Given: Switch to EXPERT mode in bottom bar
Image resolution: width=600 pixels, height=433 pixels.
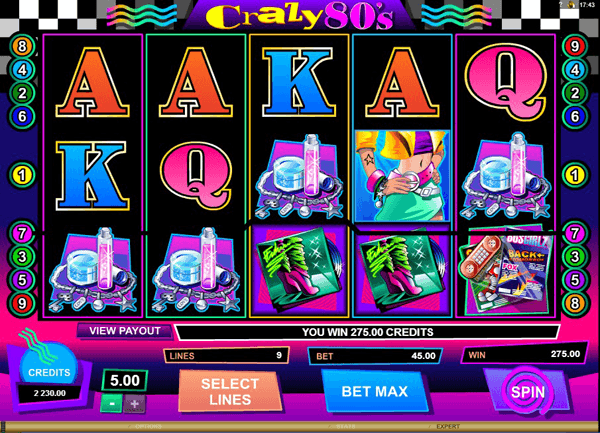Looking at the screenshot, I should click(x=448, y=426).
